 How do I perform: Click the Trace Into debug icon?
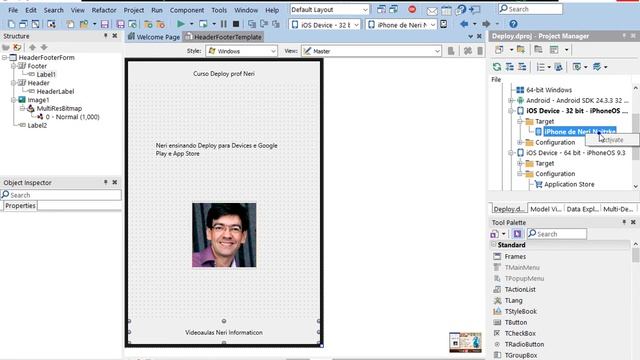click(251, 24)
